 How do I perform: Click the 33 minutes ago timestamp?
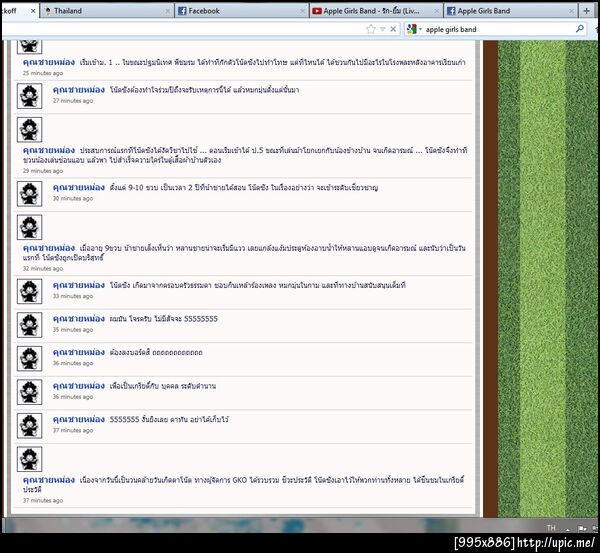[x=73, y=296]
